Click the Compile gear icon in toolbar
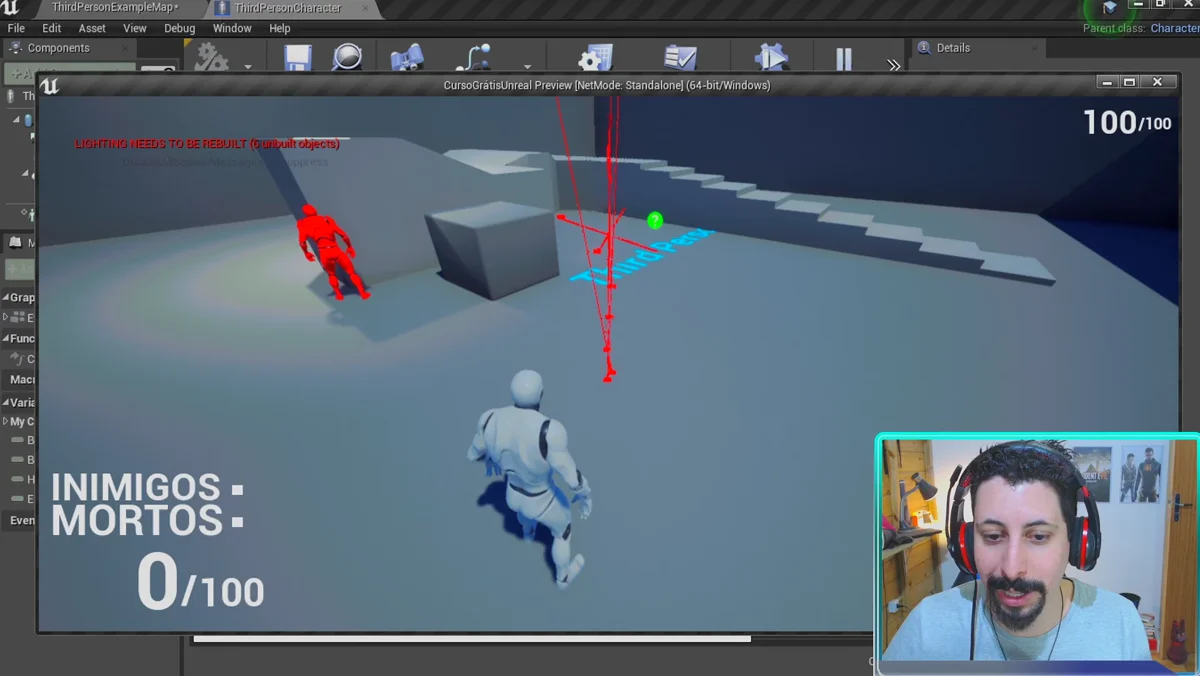1200x676 pixels. [211, 57]
